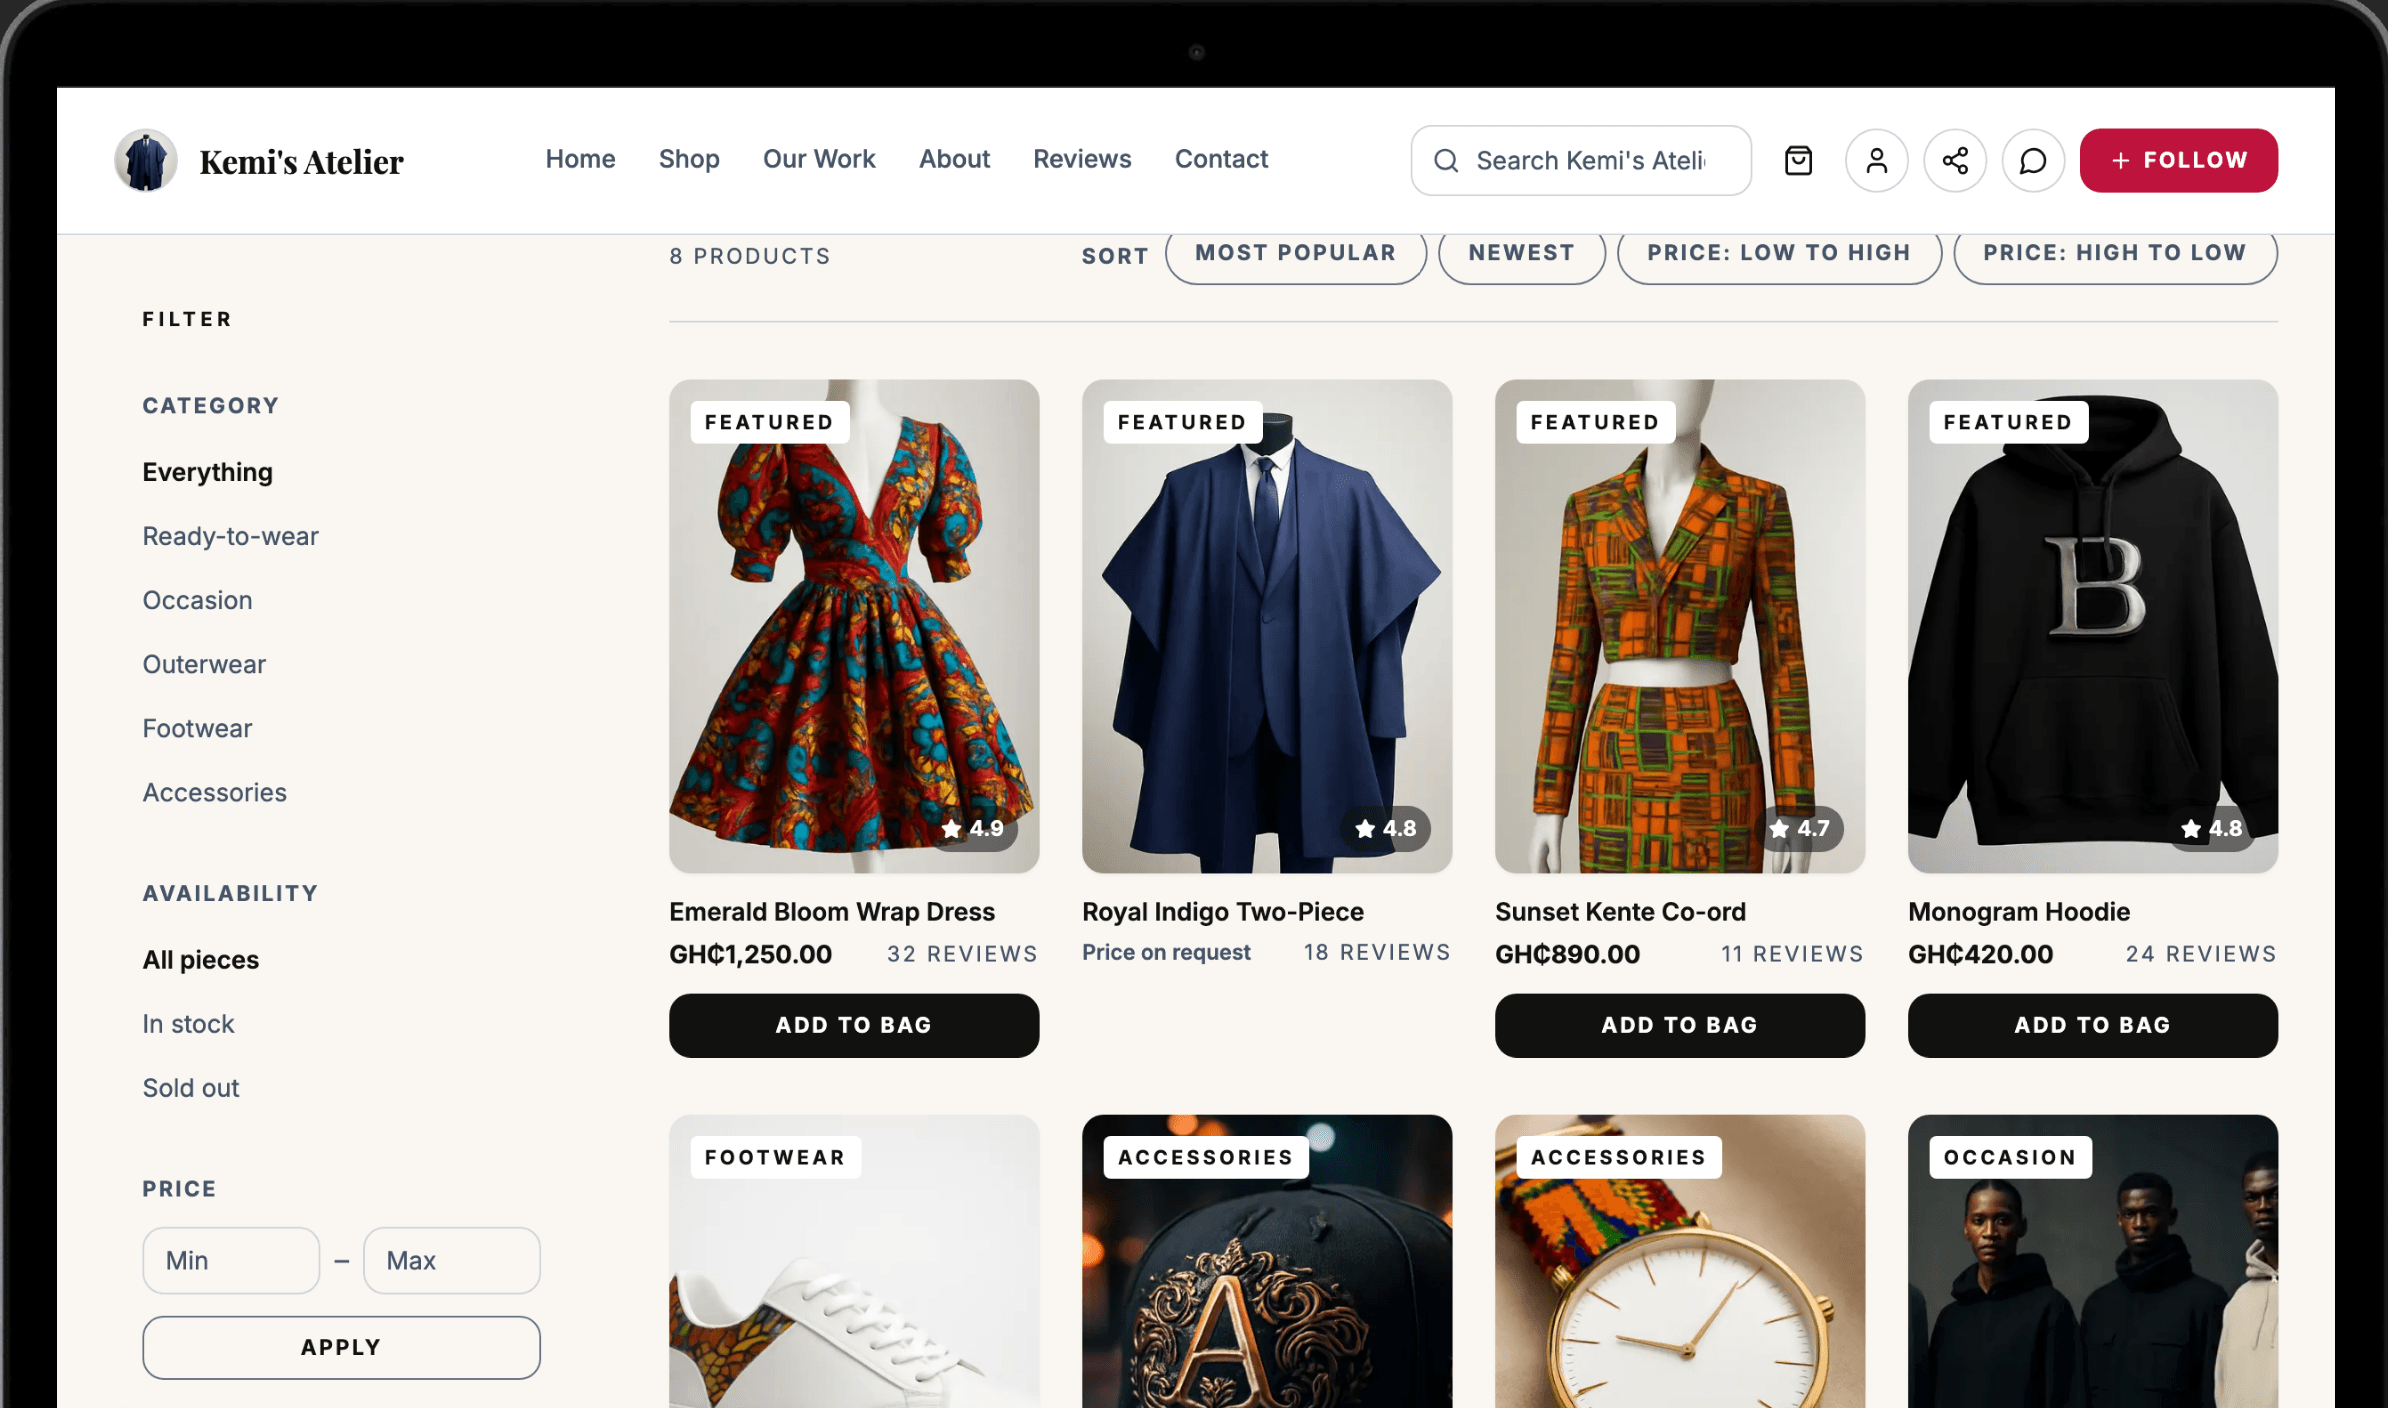Add Sunset Kente Co-ord to bag
The height and width of the screenshot is (1408, 2388).
[1680, 1025]
